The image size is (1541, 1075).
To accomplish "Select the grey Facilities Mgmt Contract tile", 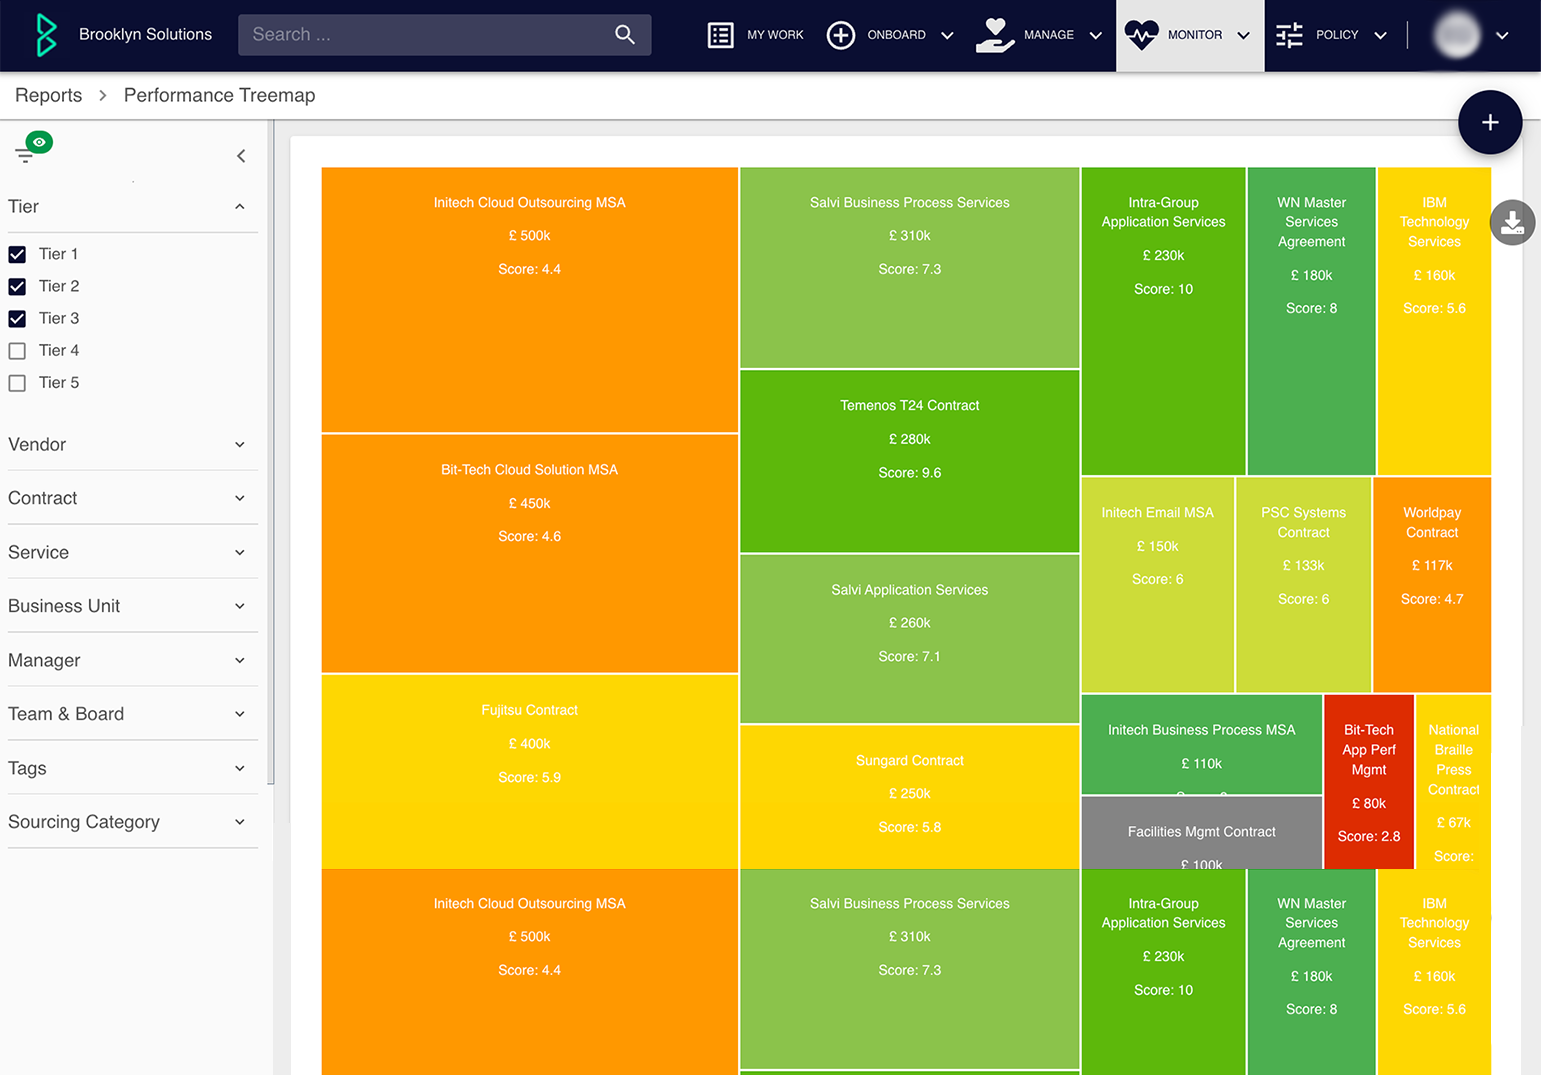I will pyautogui.click(x=1201, y=833).
